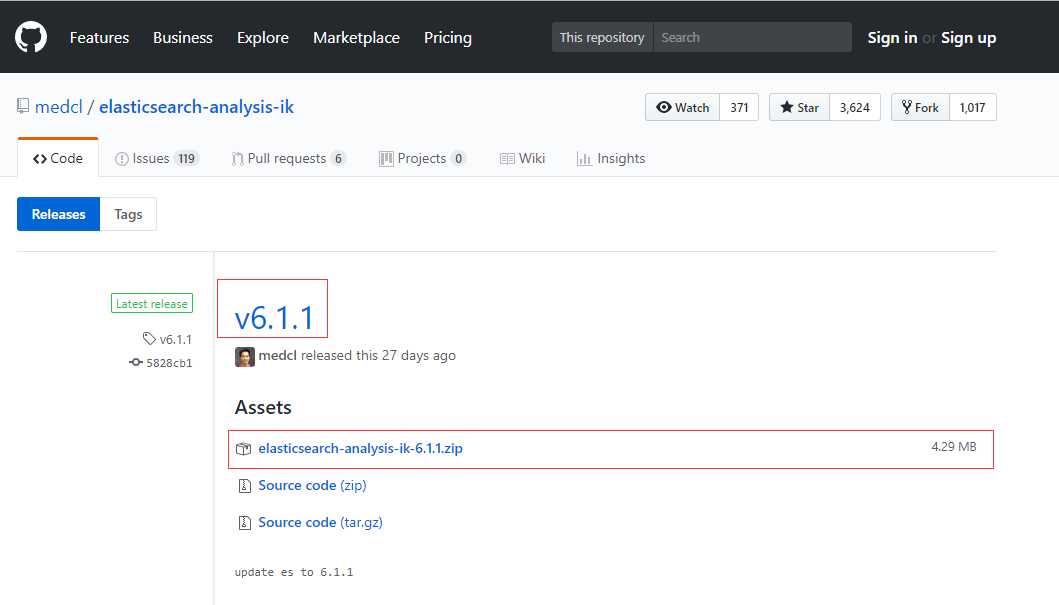Click the Source code tar.gz file icon
Viewport: 1059px width, 605px height.
click(244, 523)
